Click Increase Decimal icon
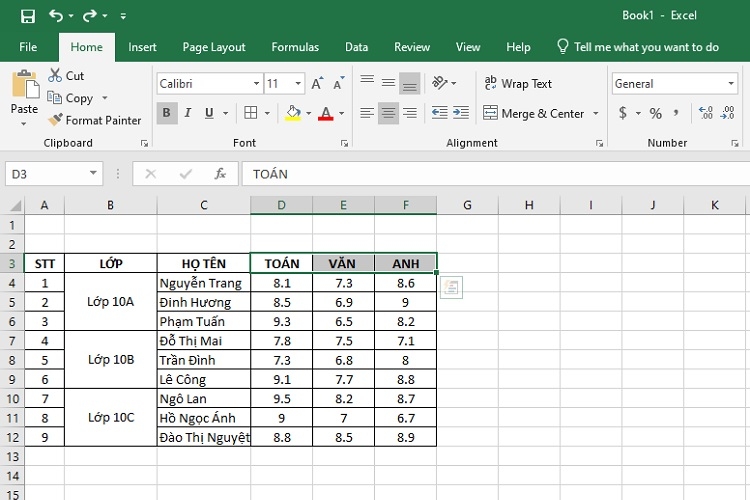This screenshot has width=750, height=500. (706, 113)
